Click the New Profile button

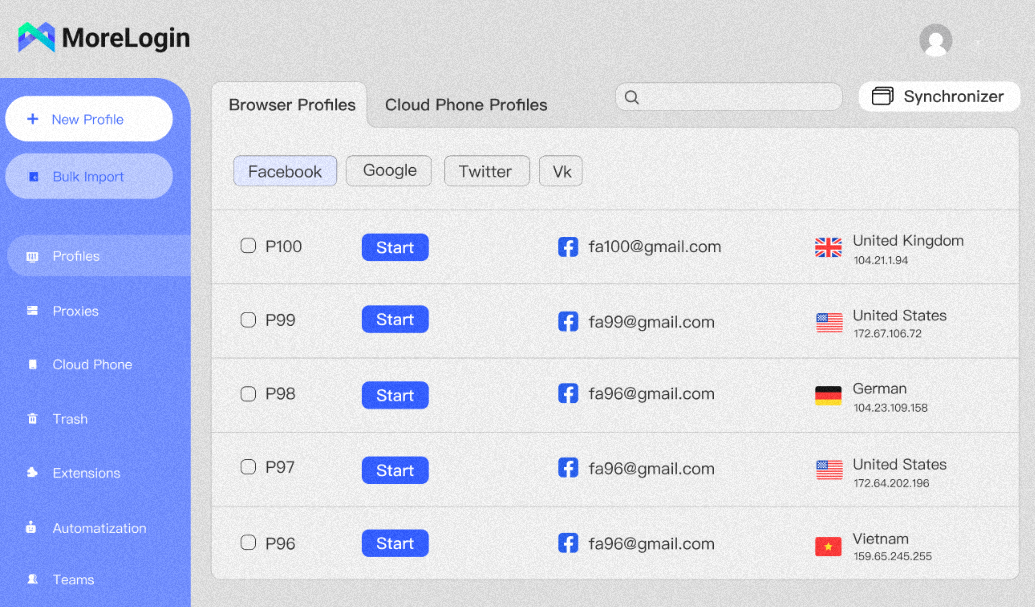click(x=89, y=119)
